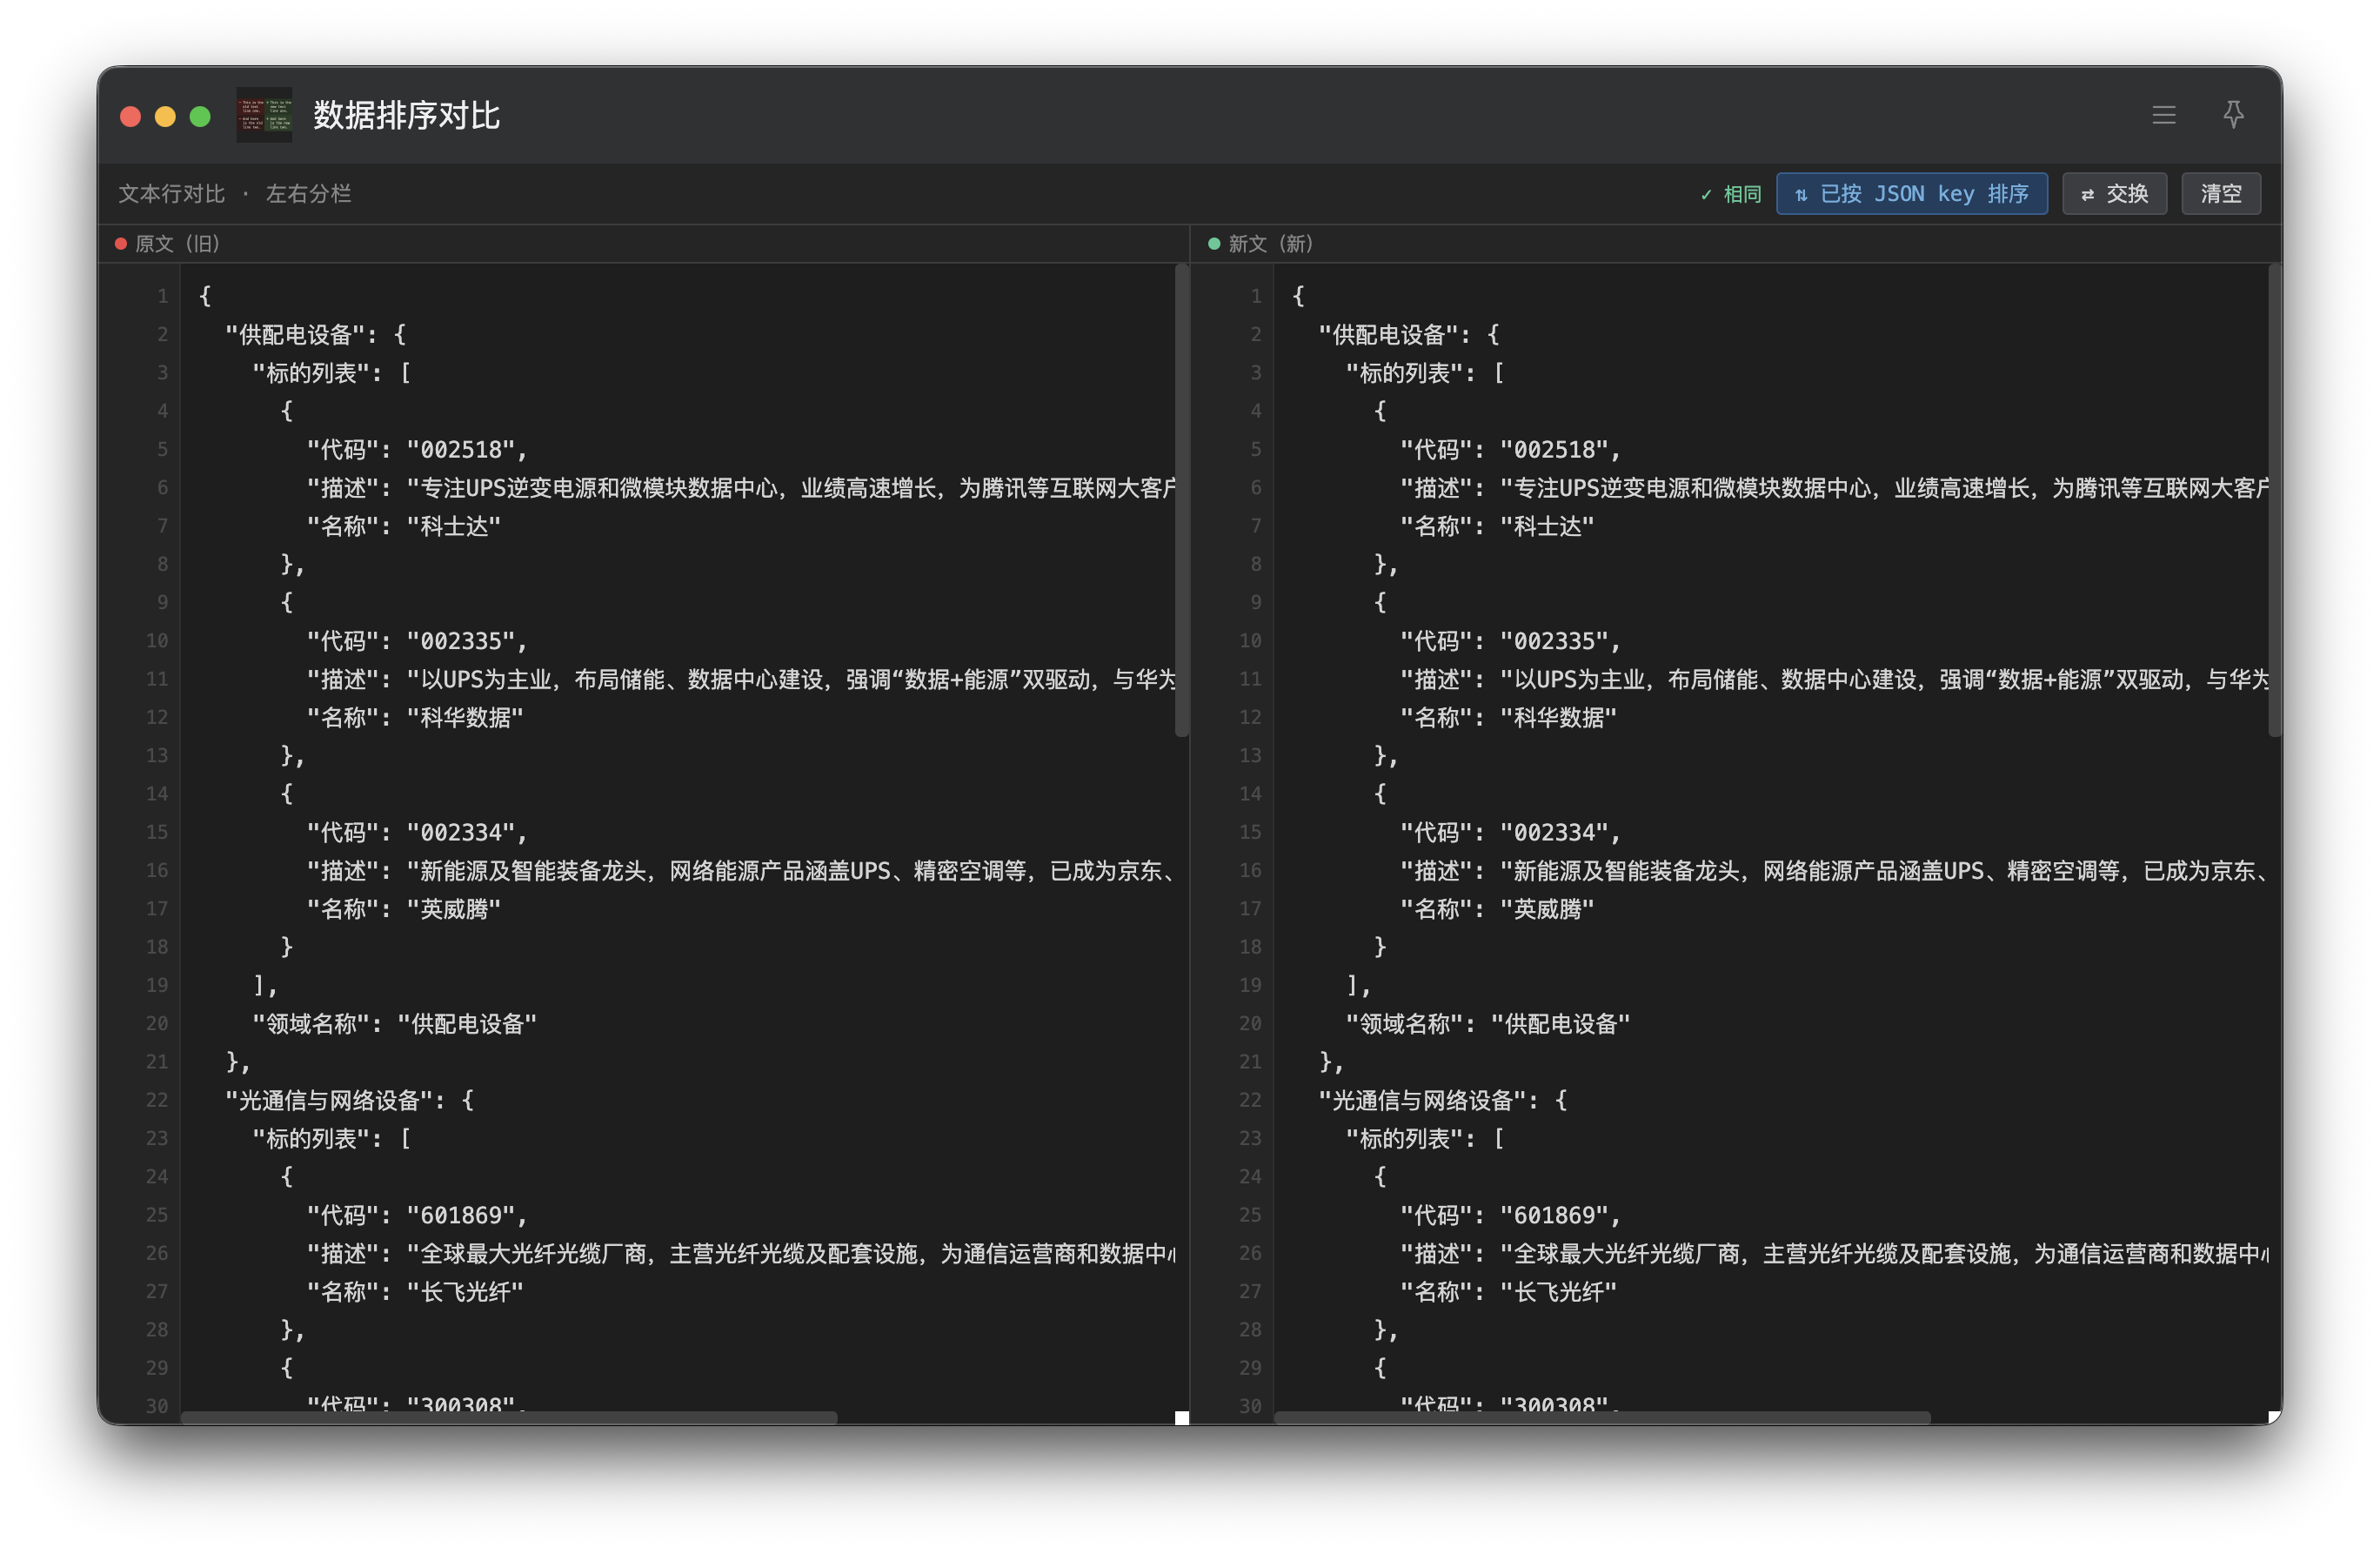Click the yellow macOS minimize button
Viewport: 2380px width, 1554px height.
tap(165, 117)
